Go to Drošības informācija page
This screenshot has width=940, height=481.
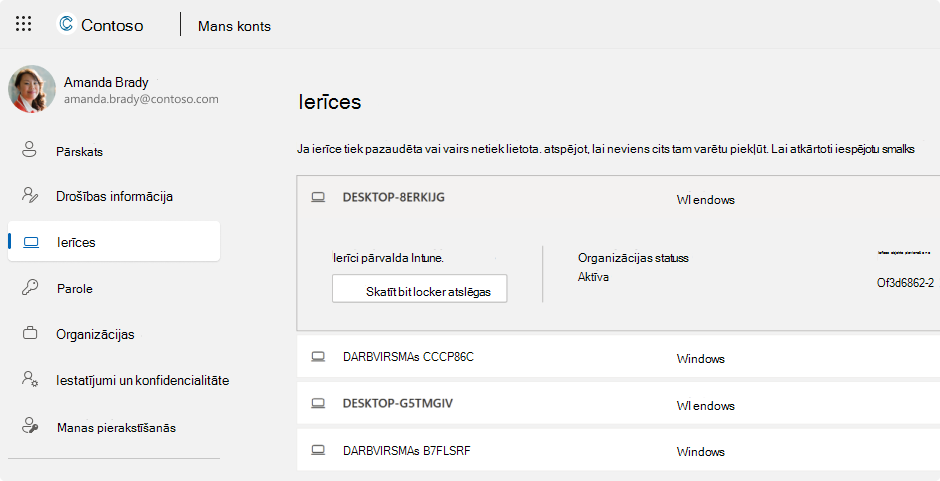pyautogui.click(x=114, y=196)
